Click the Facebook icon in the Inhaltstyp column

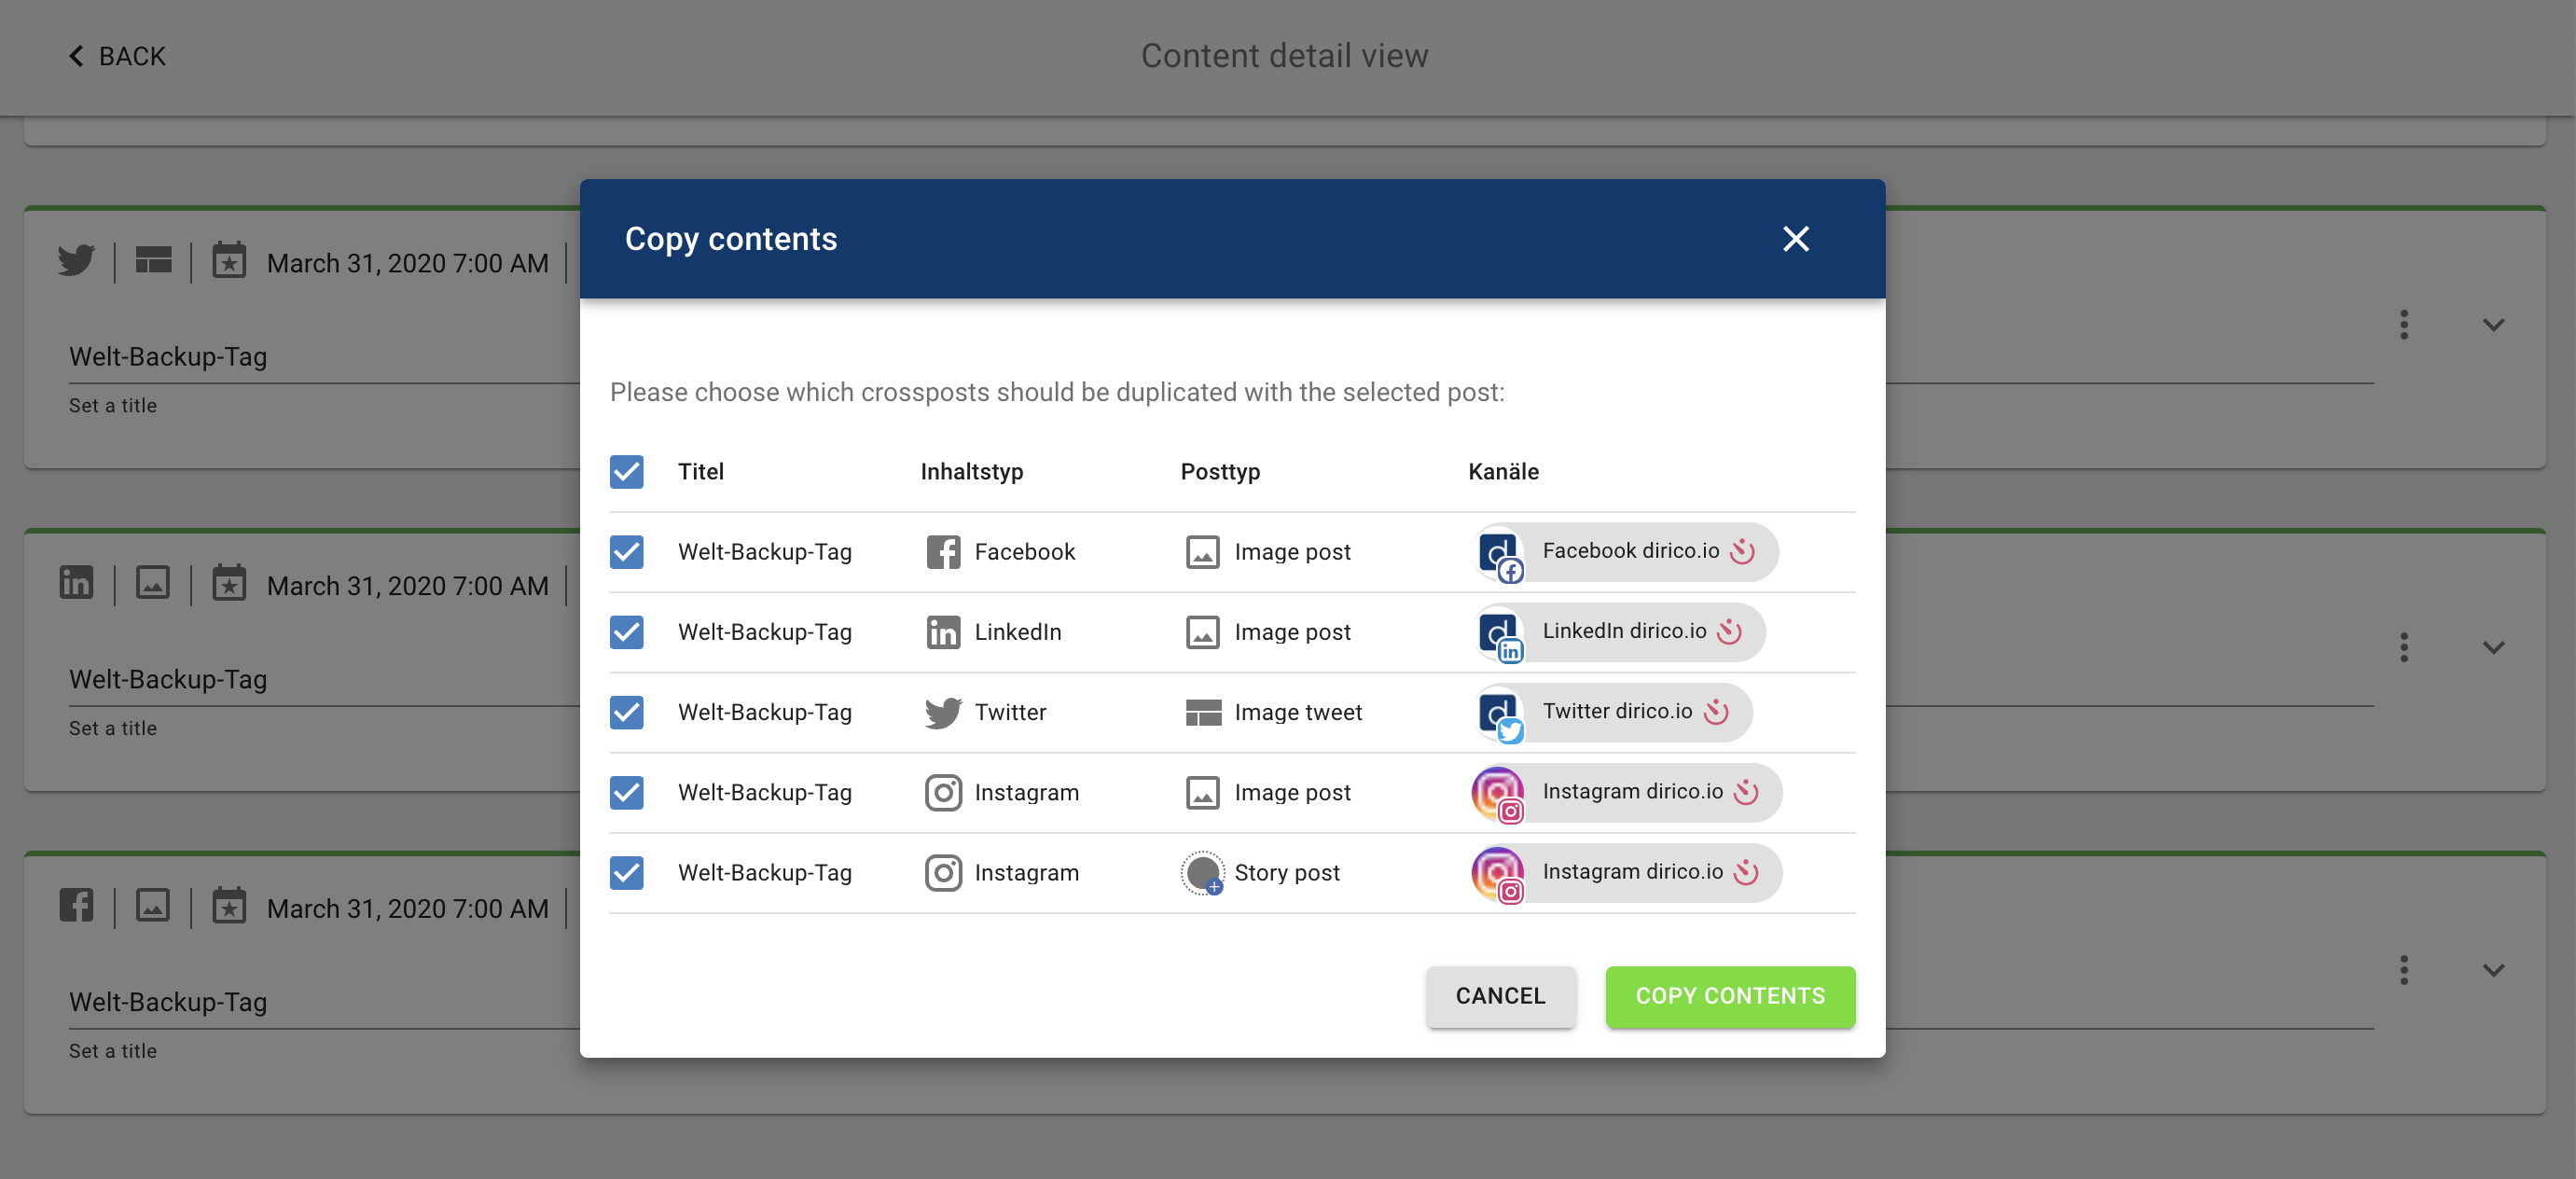[x=943, y=552]
